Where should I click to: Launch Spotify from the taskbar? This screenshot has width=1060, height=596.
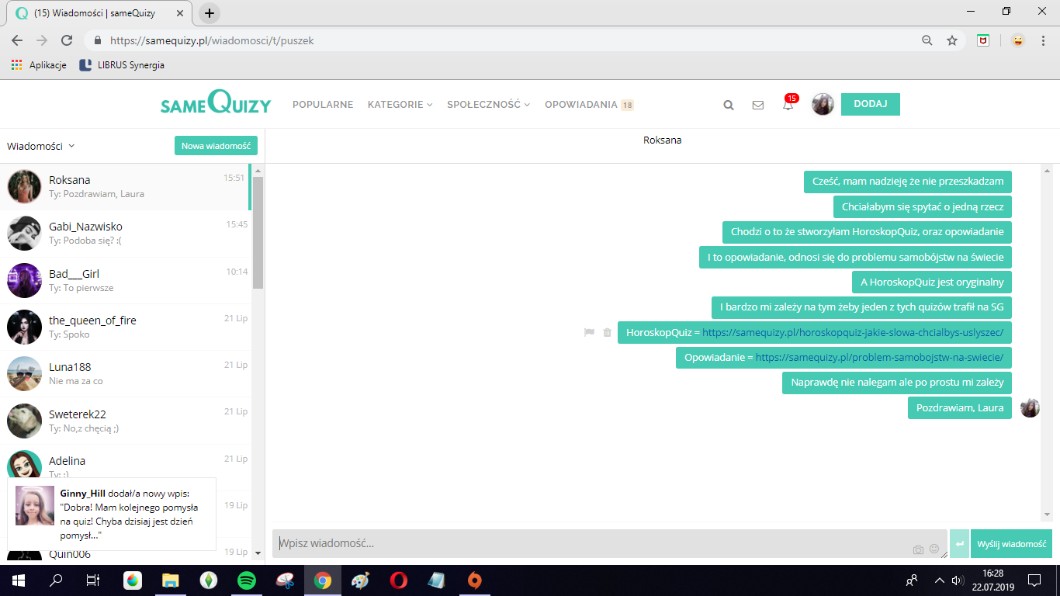click(246, 580)
